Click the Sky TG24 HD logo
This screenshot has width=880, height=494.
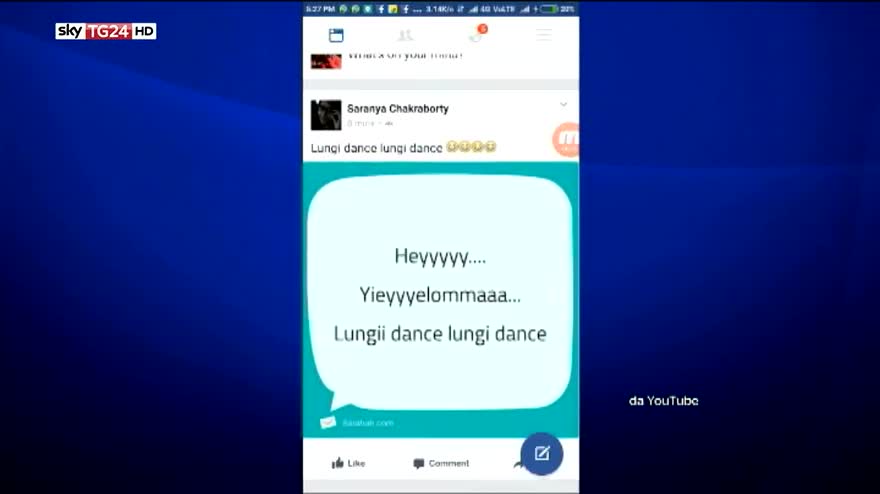(105, 31)
